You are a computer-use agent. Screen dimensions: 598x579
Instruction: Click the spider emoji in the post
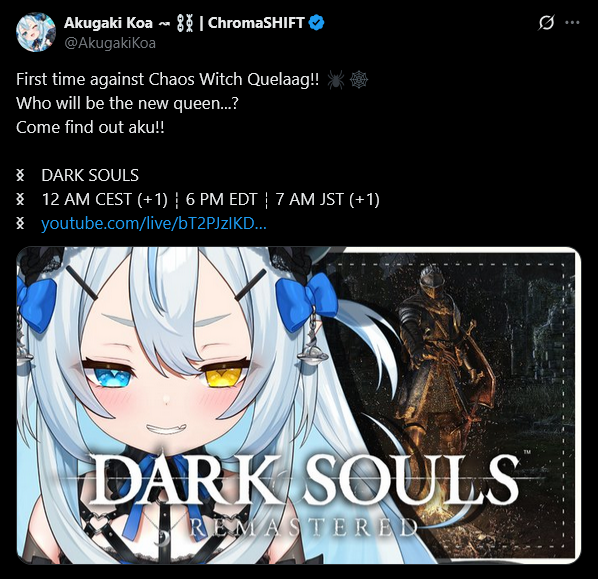(x=336, y=80)
